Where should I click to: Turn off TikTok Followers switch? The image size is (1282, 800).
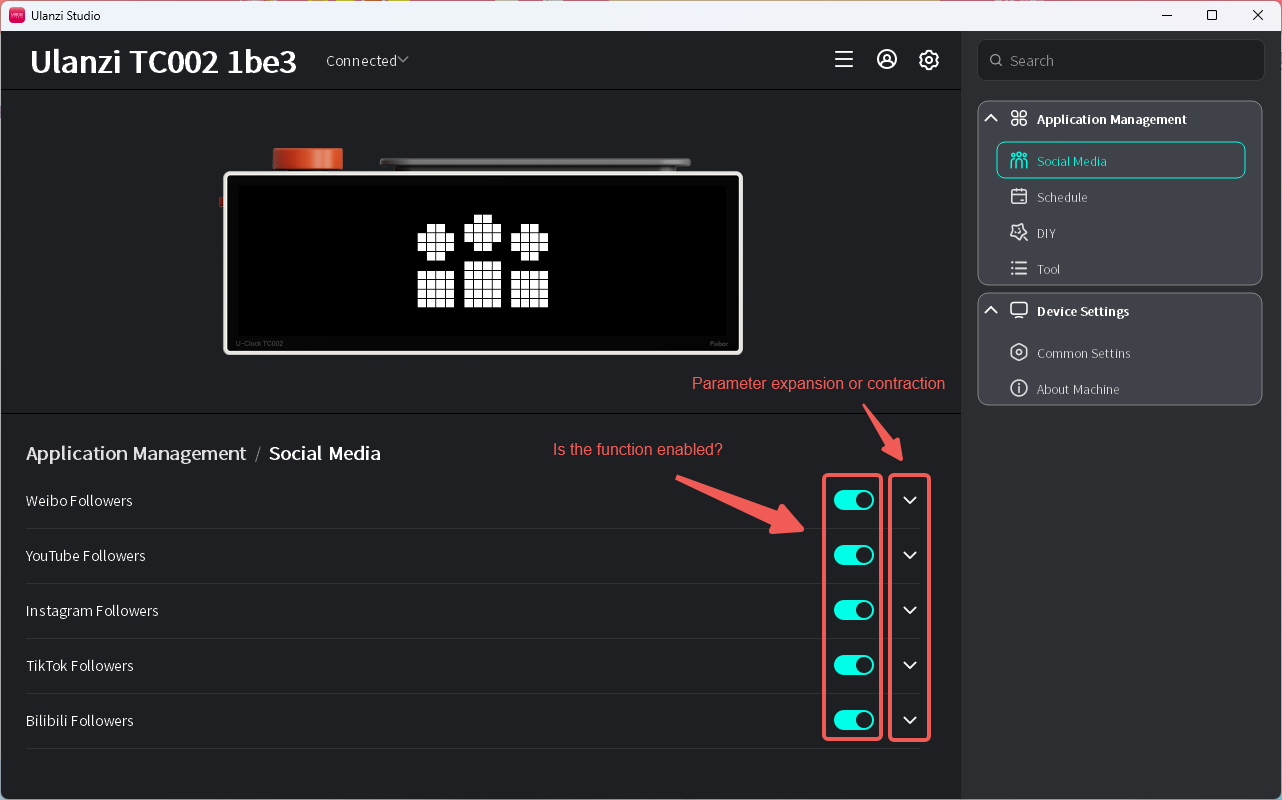tap(854, 665)
